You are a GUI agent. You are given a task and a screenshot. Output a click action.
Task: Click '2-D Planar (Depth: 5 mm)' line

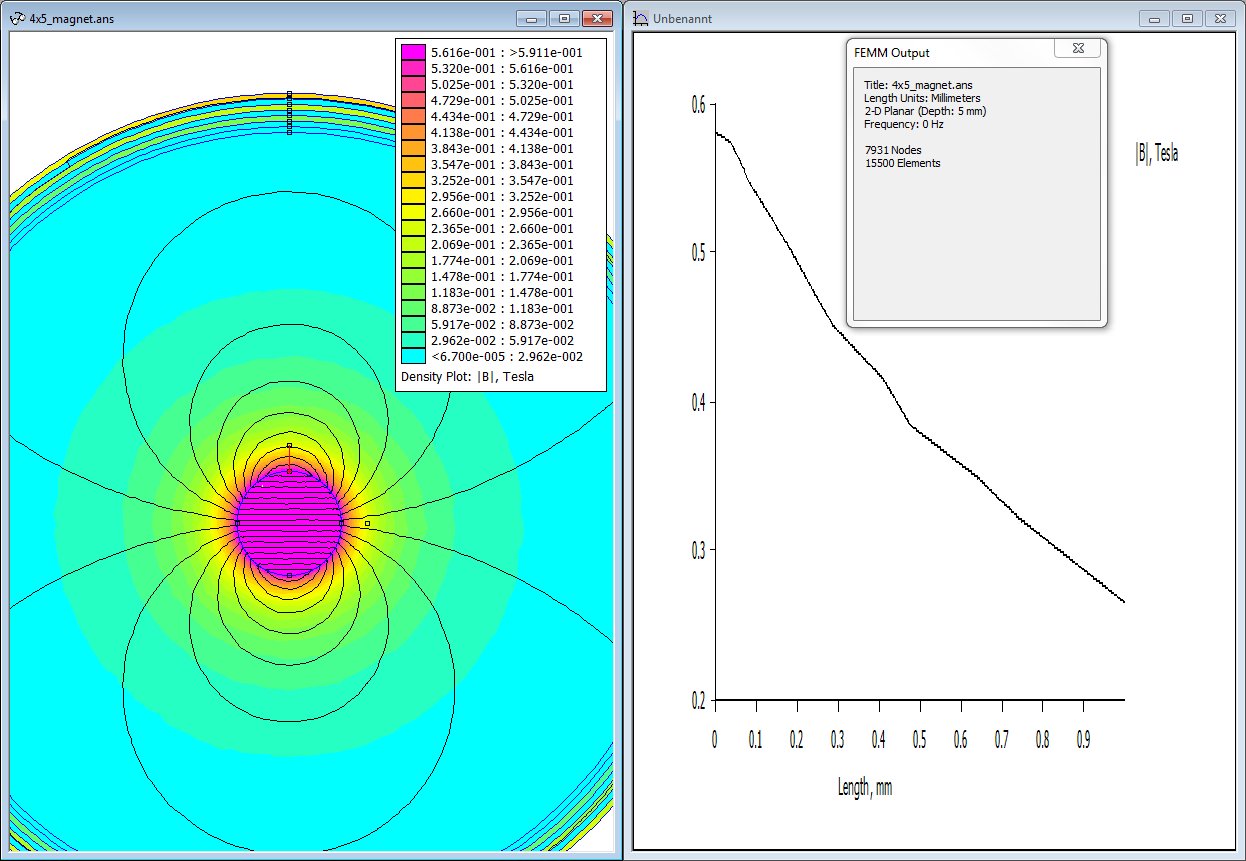925,111
